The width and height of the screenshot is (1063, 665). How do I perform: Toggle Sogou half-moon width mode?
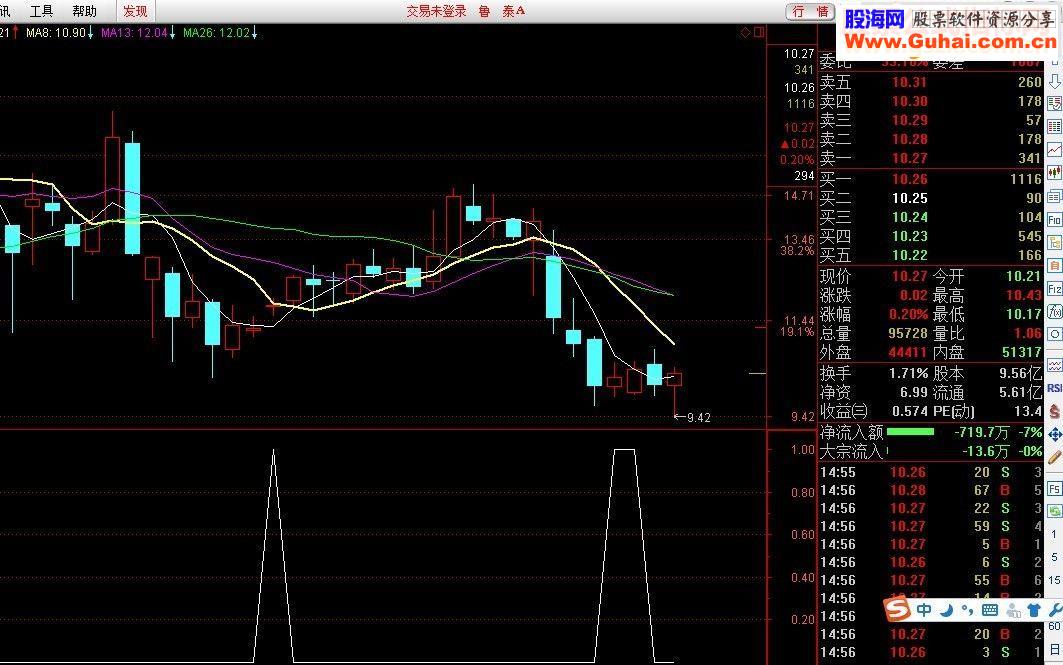[947, 610]
